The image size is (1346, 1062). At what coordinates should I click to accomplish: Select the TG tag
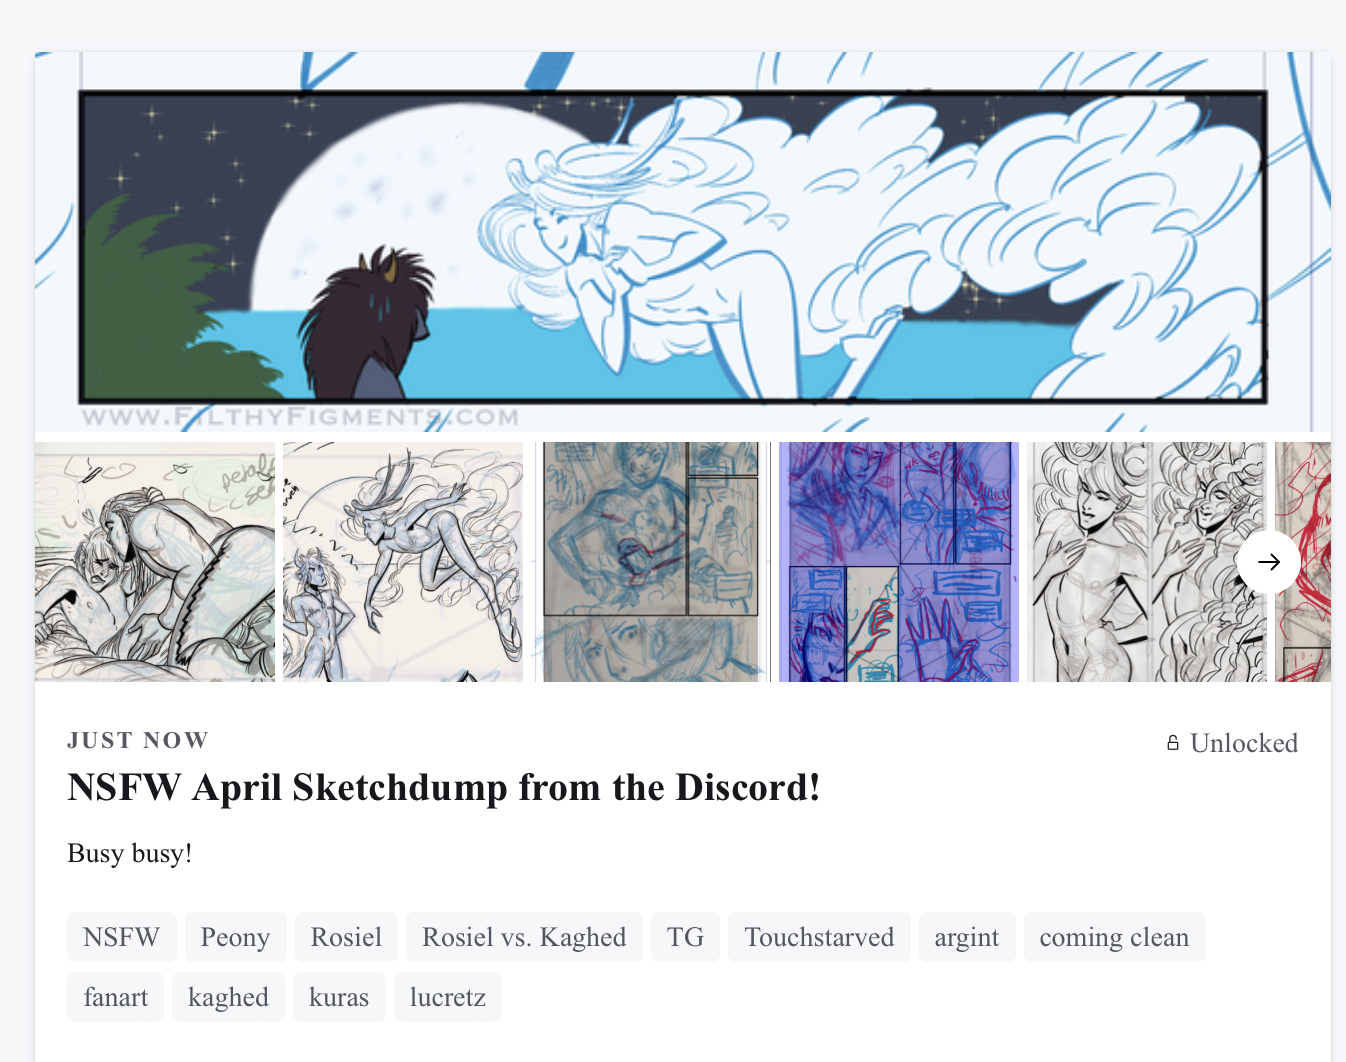[685, 937]
